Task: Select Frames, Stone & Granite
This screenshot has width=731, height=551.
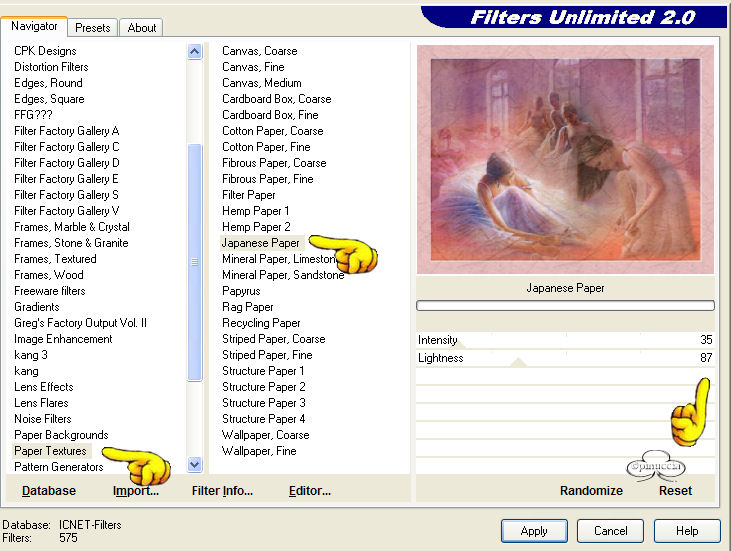Action: point(71,242)
